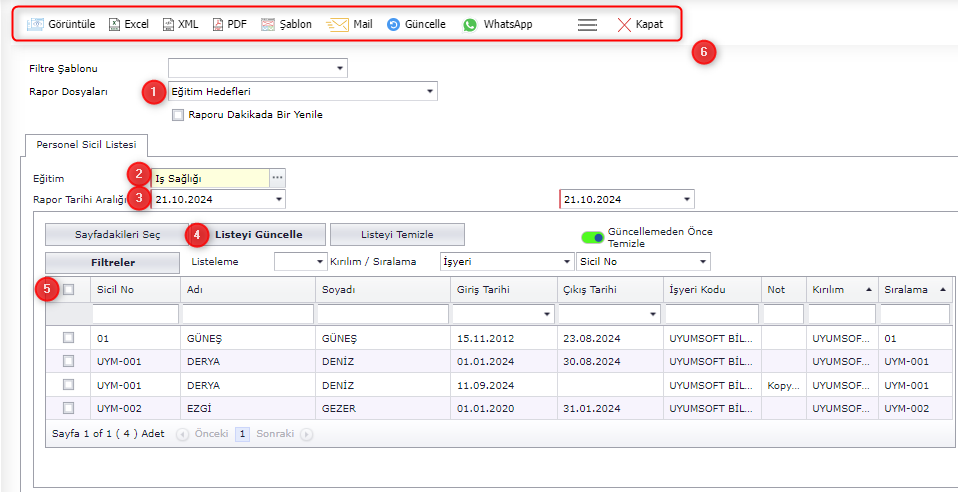Open the Şablon template tool

[268, 24]
